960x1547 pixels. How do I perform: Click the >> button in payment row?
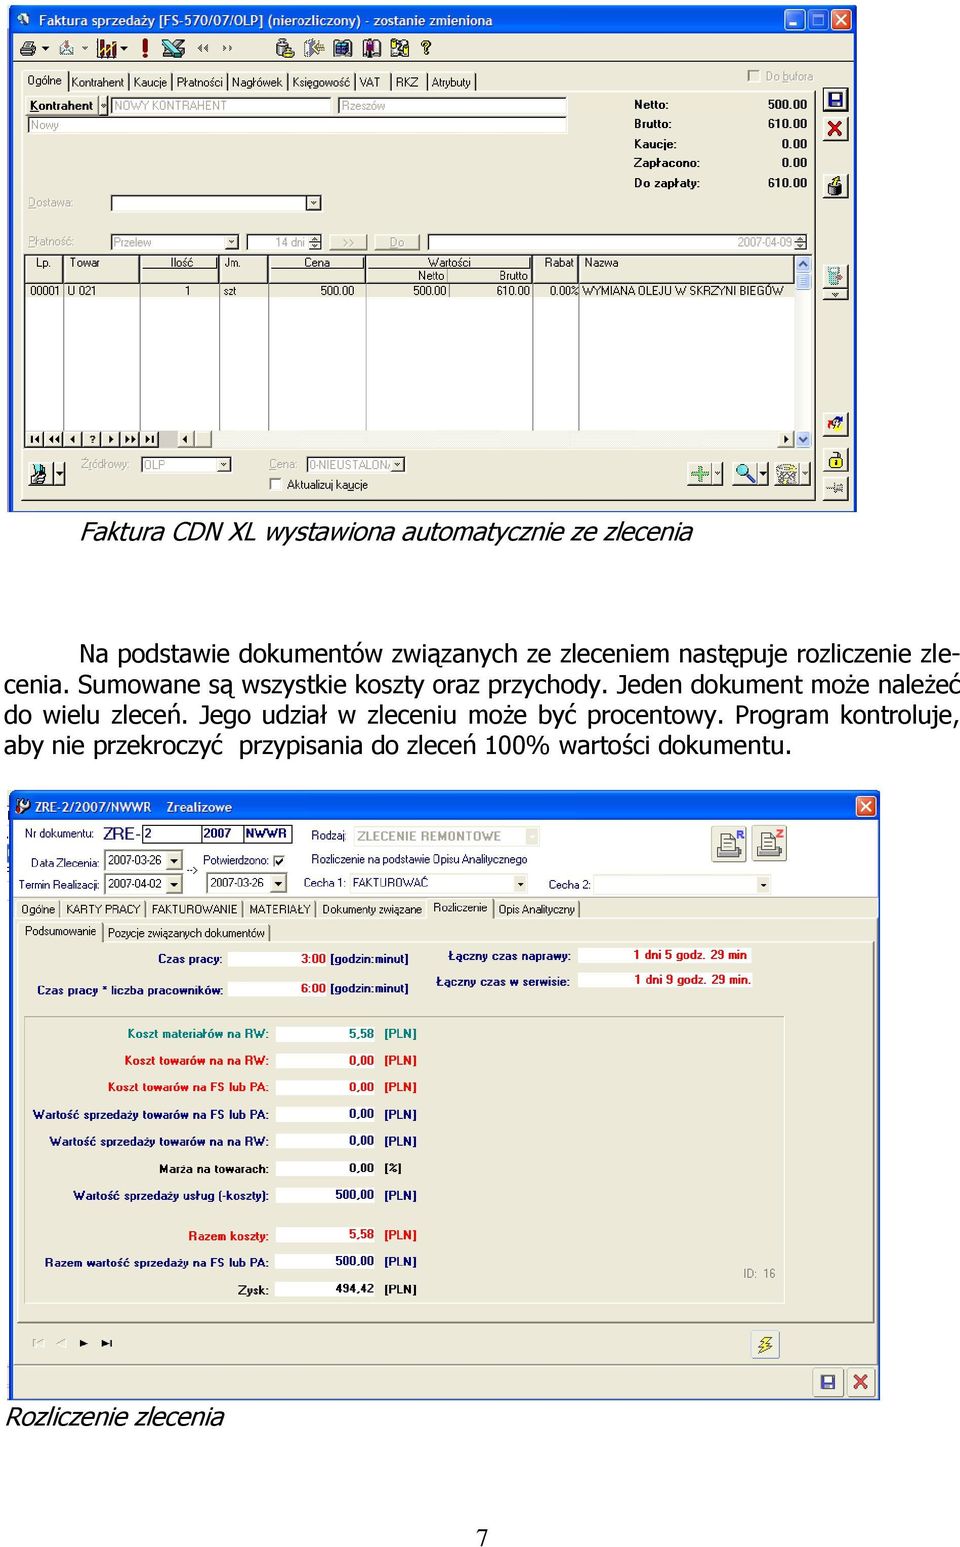point(348,242)
